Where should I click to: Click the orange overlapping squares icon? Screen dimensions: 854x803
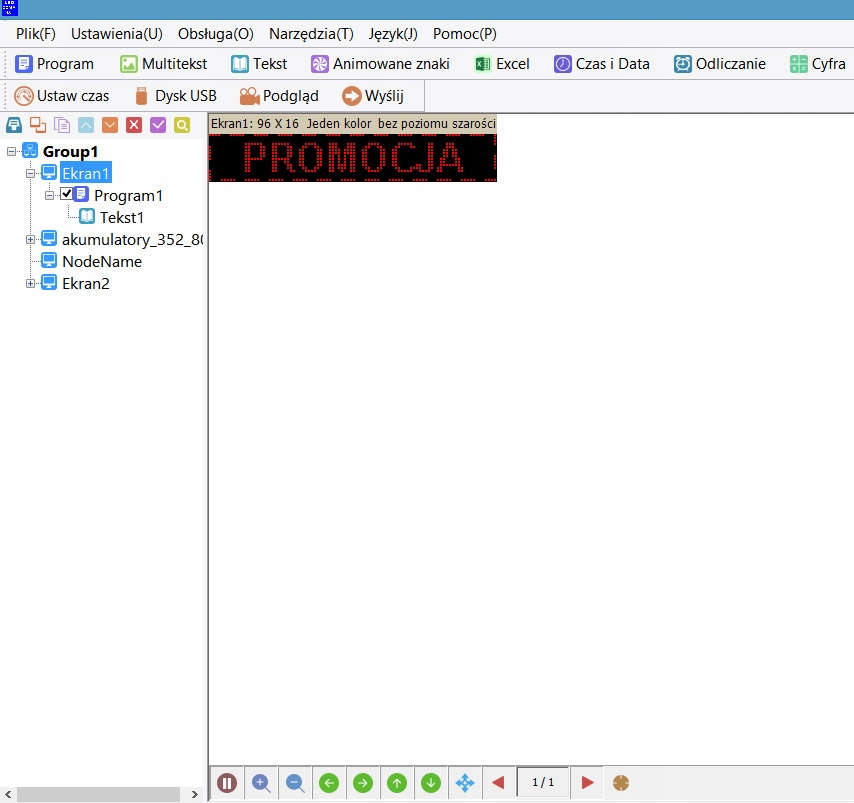pos(38,125)
